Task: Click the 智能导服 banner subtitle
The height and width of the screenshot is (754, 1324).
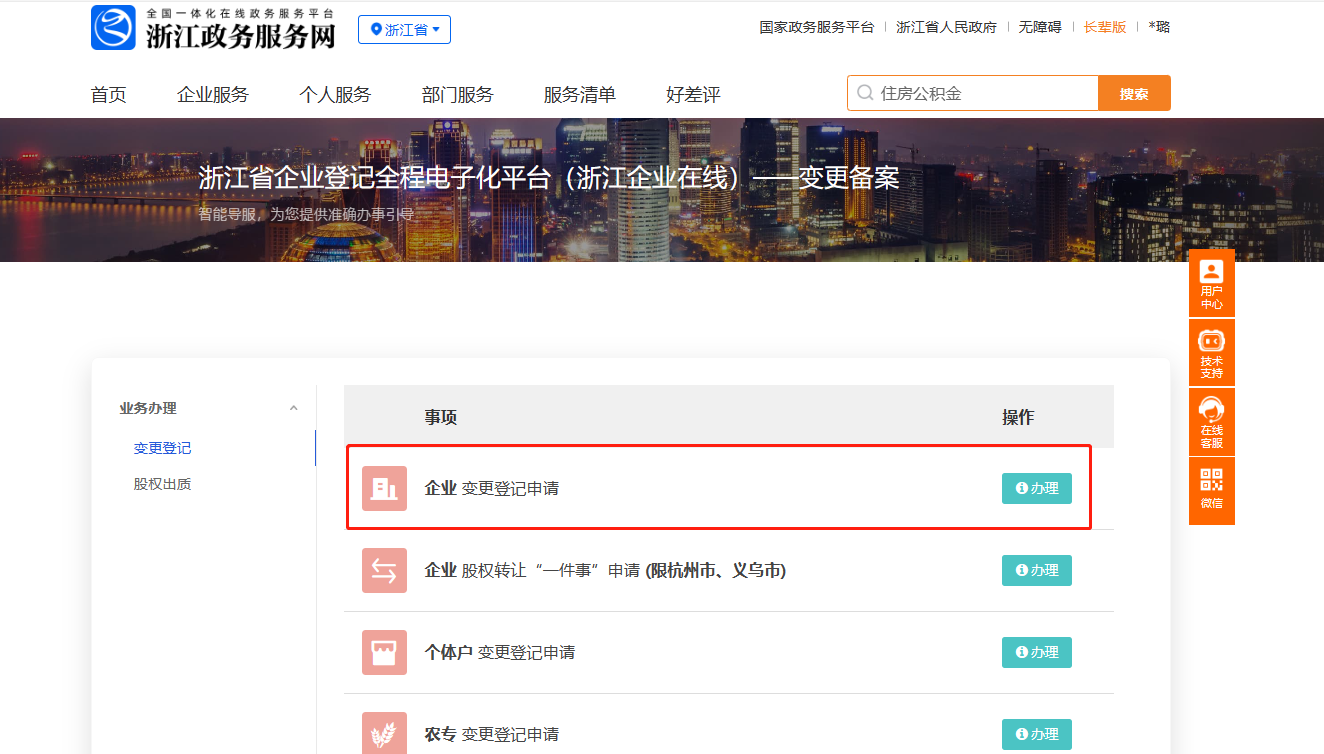Action: pos(306,214)
